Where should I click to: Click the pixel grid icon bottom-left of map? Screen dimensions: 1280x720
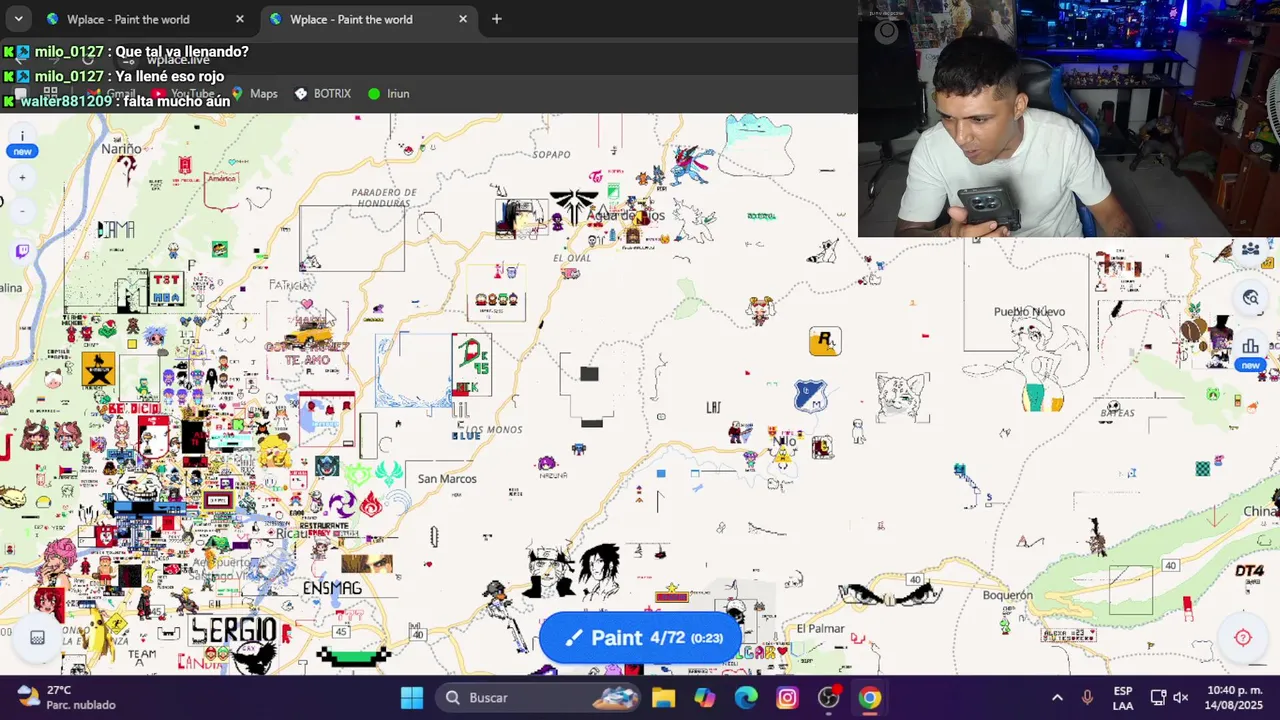[x=37, y=638]
